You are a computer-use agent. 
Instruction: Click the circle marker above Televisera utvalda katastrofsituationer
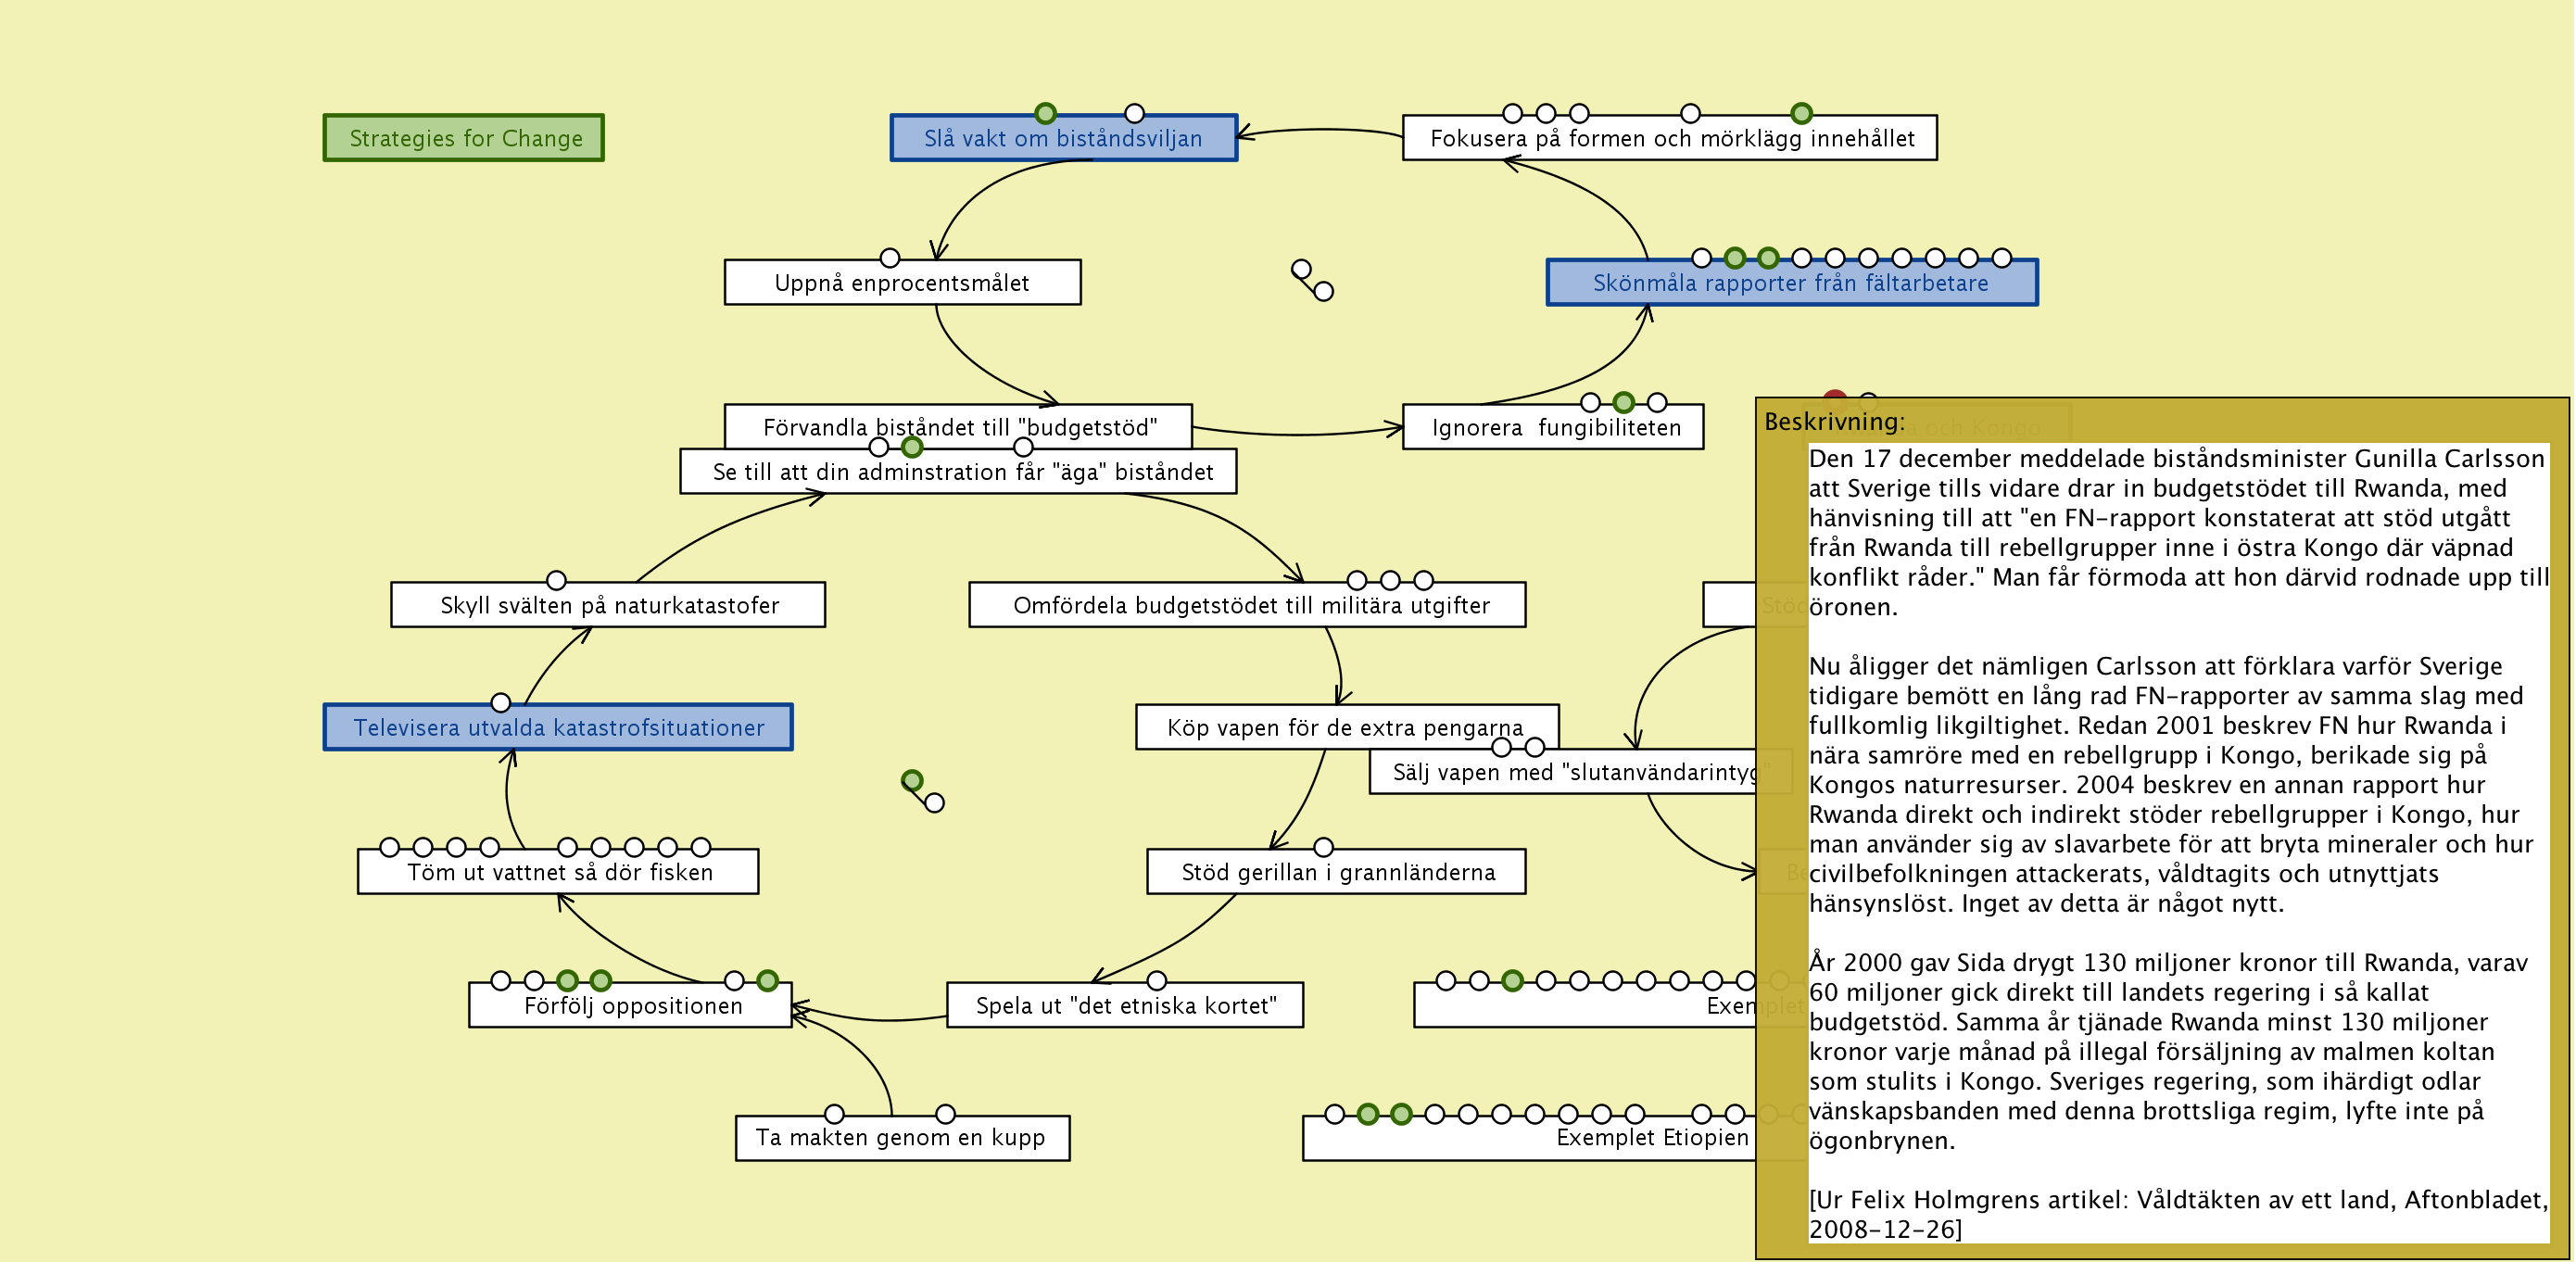[x=501, y=703]
